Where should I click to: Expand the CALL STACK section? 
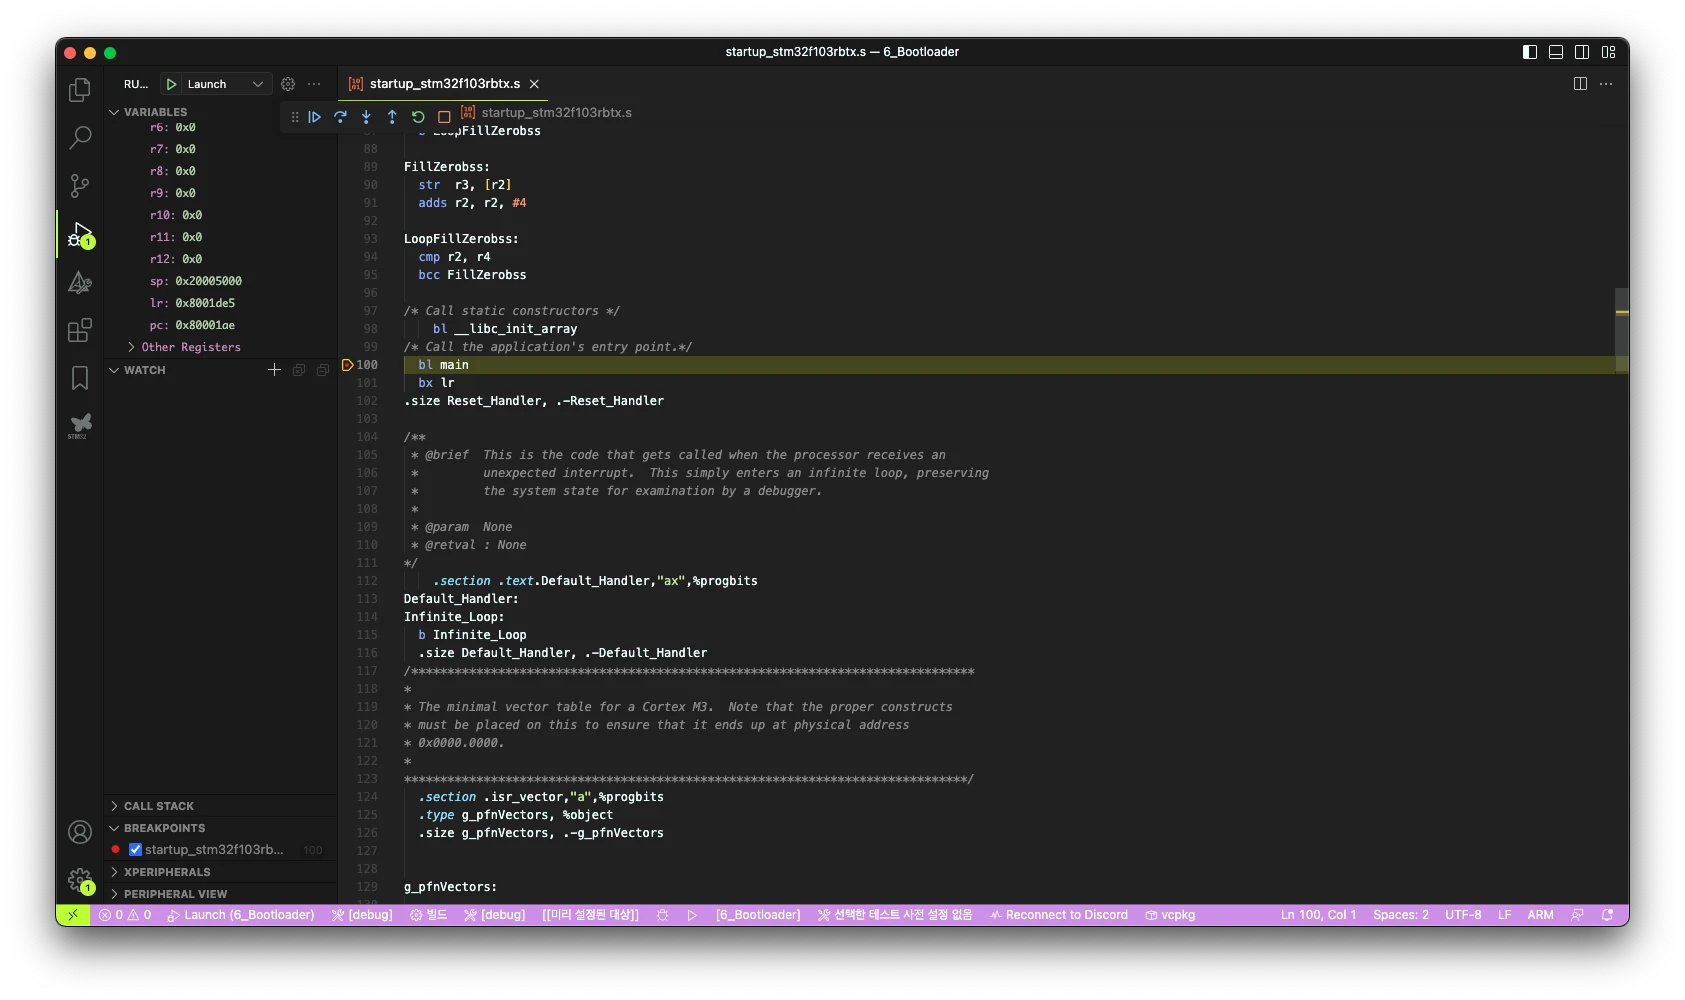coord(159,806)
